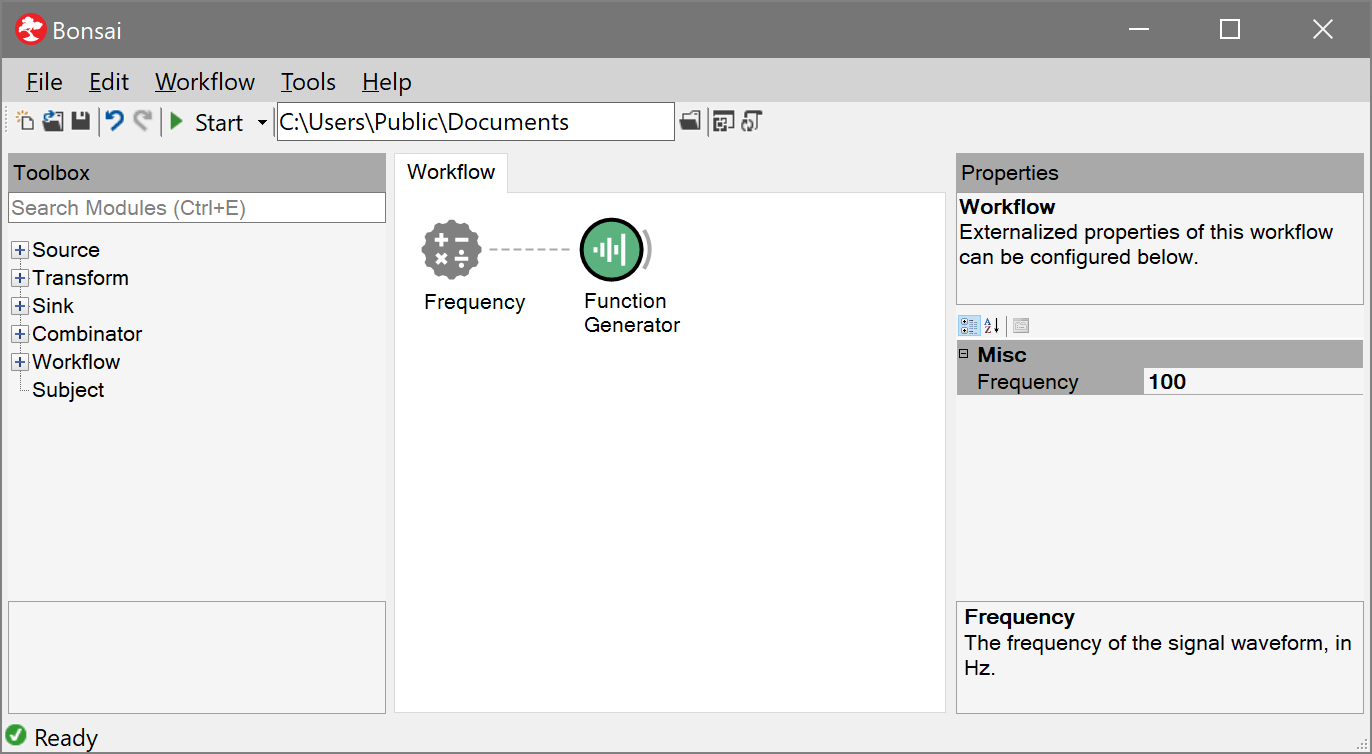Click the working directory path field
Viewport: 1372px width, 754px height.
(475, 122)
